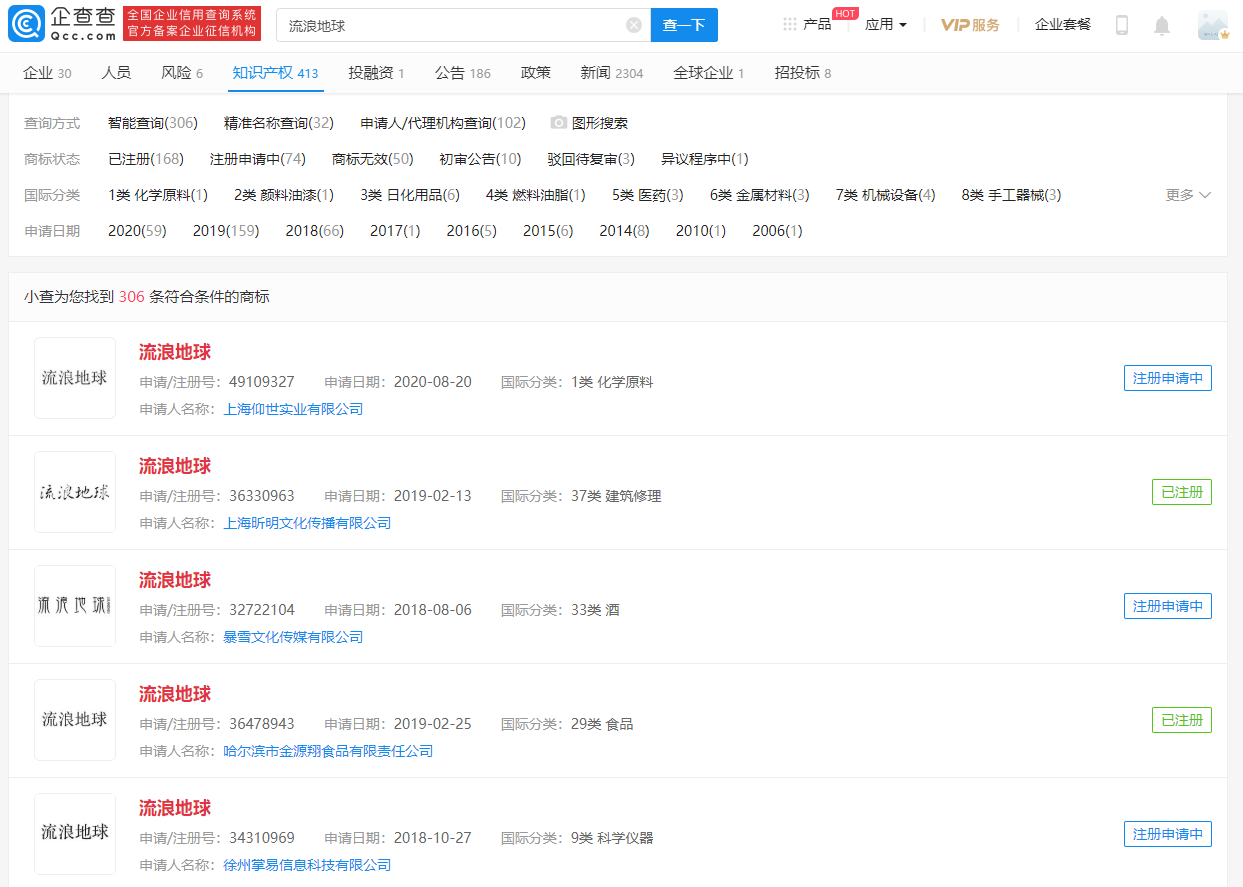Click 已注册 badge for 哈尔滨市金源翔食品
This screenshot has width=1243, height=887.
pos(1182,720)
